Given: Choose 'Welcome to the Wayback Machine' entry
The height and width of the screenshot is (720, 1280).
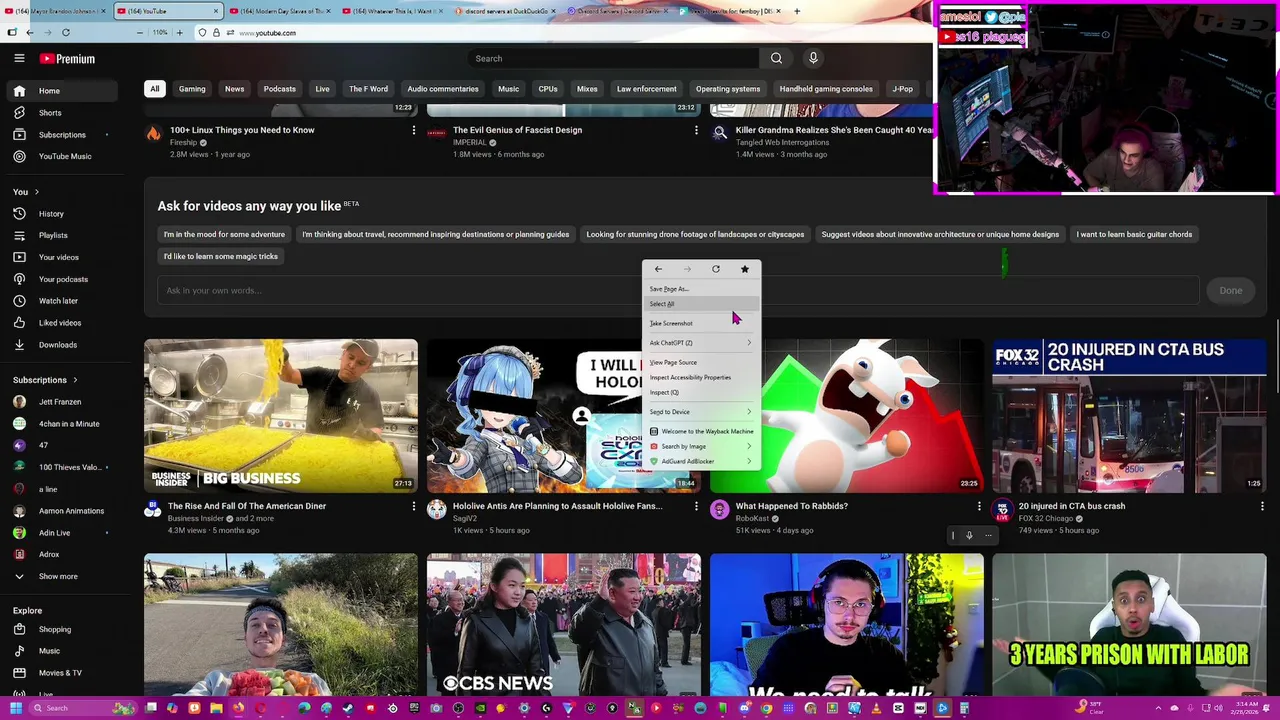Looking at the screenshot, I should click(x=701, y=431).
